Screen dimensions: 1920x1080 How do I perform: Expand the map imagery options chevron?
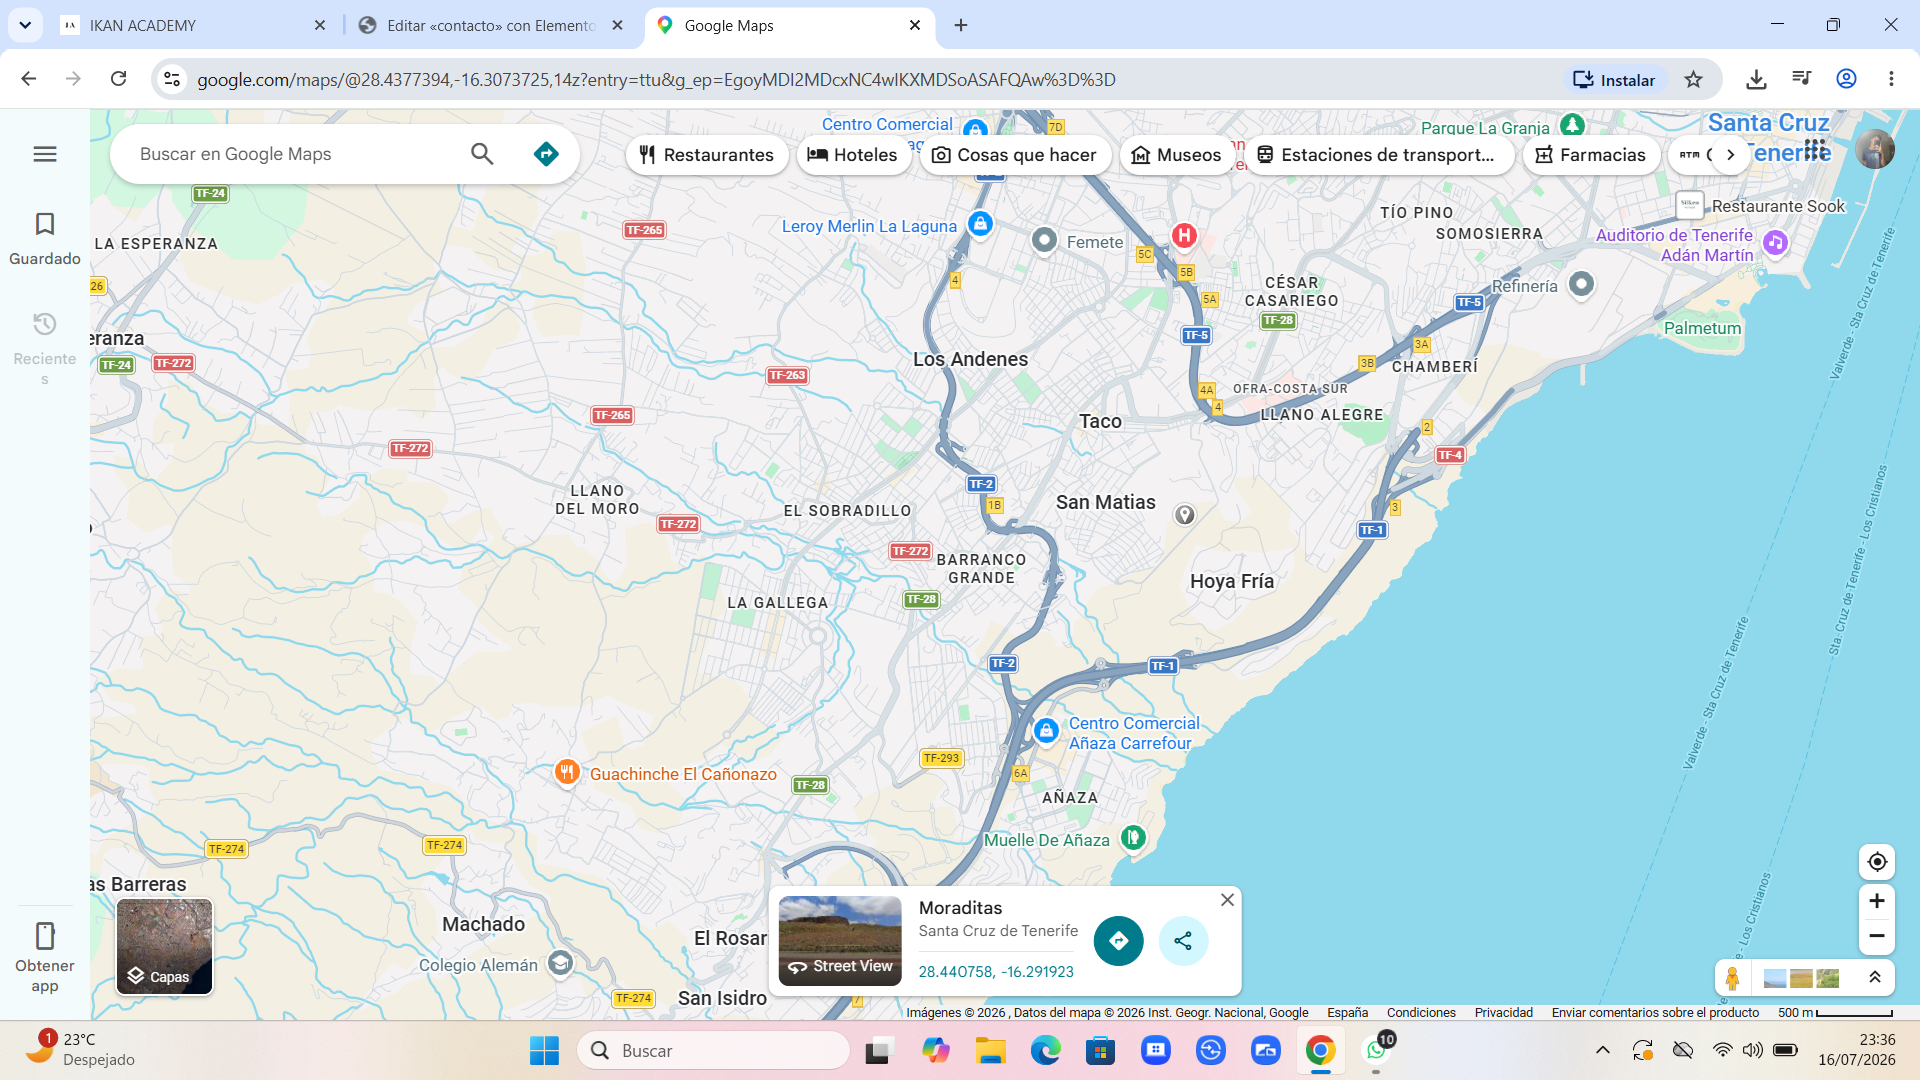click(x=1875, y=978)
